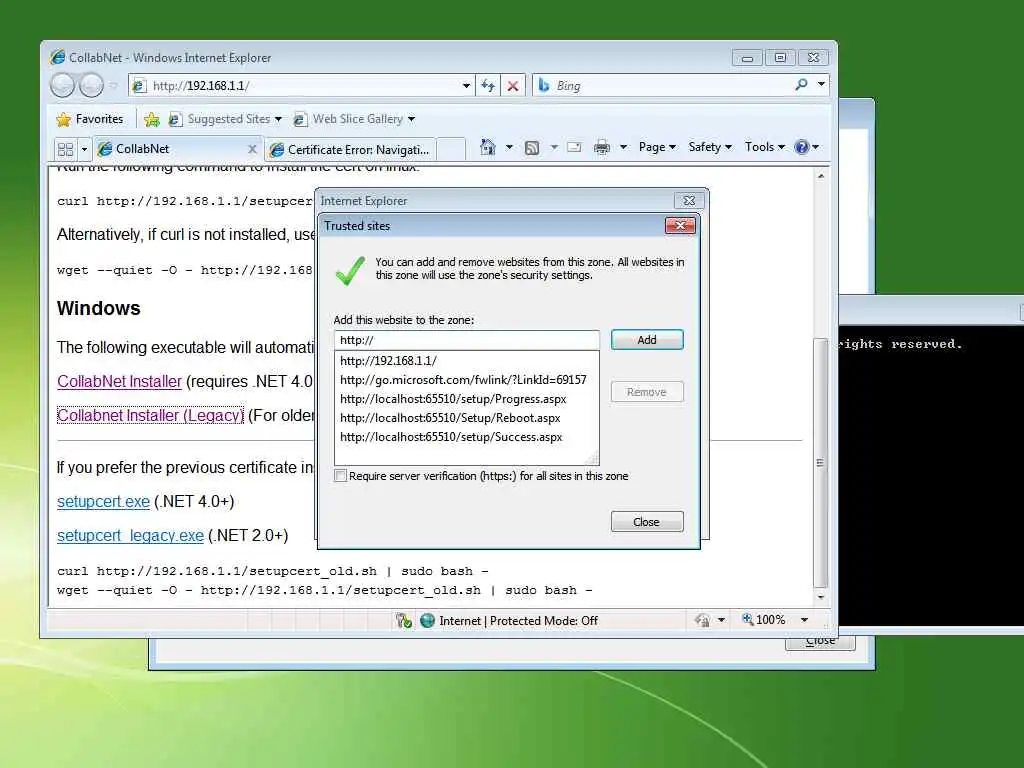Click the Home page icon
This screenshot has width=1024, height=768.
pos(488,147)
